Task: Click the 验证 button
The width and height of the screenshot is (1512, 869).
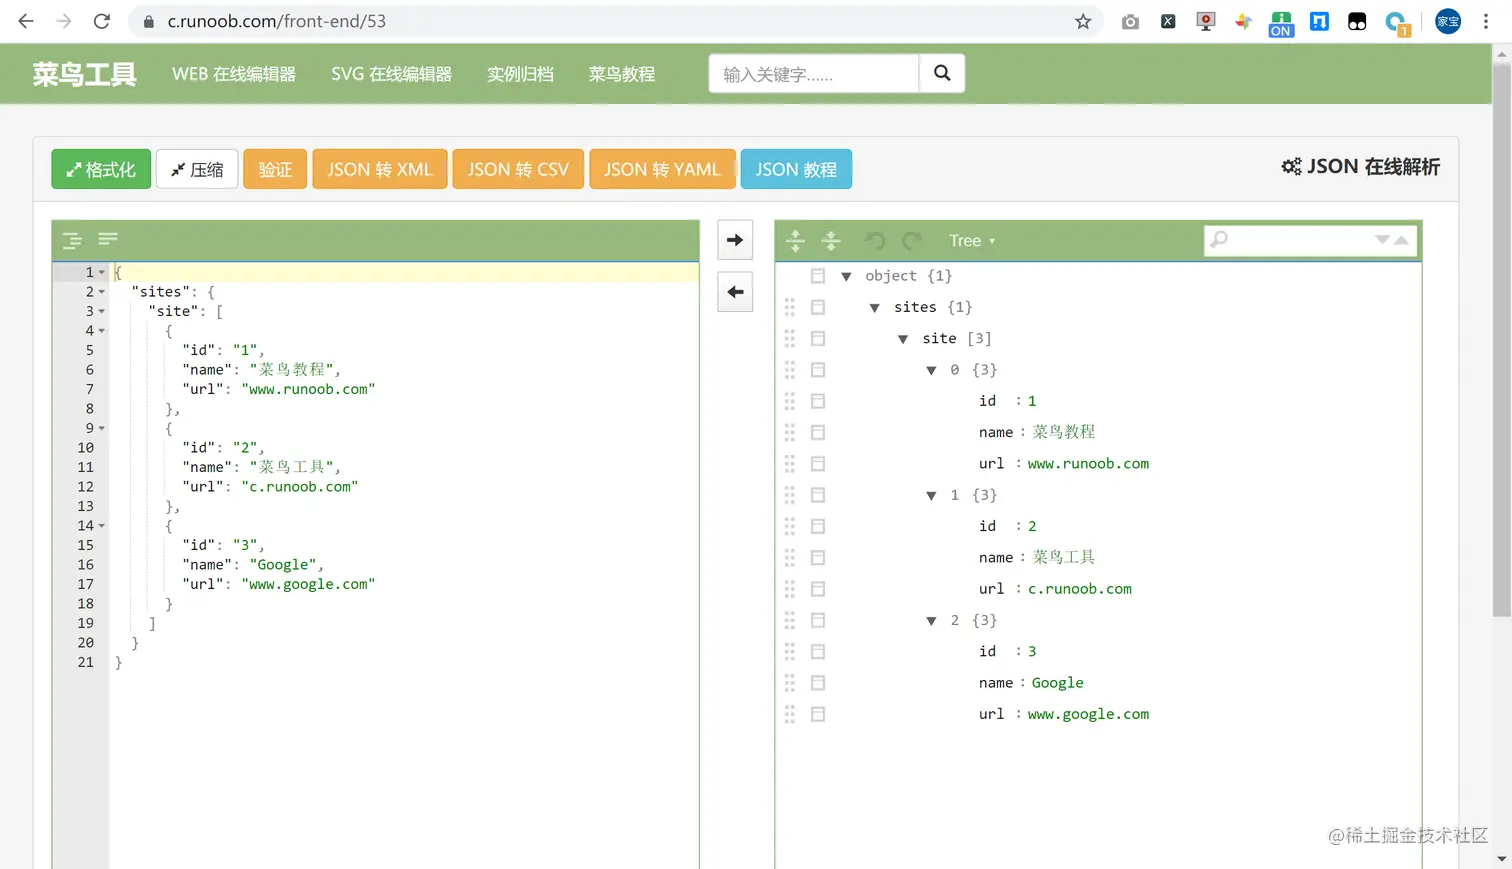Action: click(x=275, y=169)
